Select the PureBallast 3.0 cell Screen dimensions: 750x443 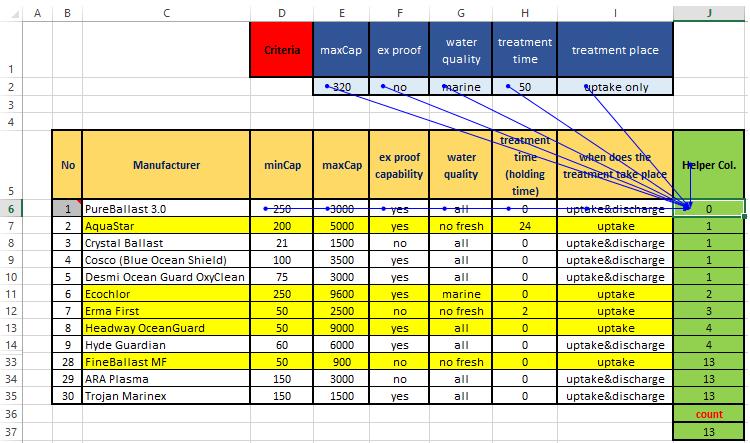[166, 209]
